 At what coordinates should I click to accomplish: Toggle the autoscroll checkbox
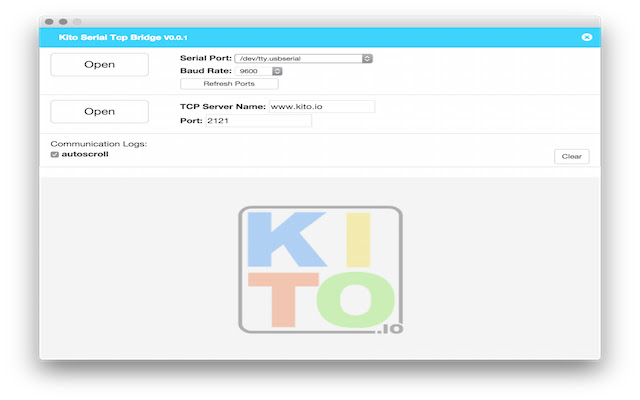(55, 154)
